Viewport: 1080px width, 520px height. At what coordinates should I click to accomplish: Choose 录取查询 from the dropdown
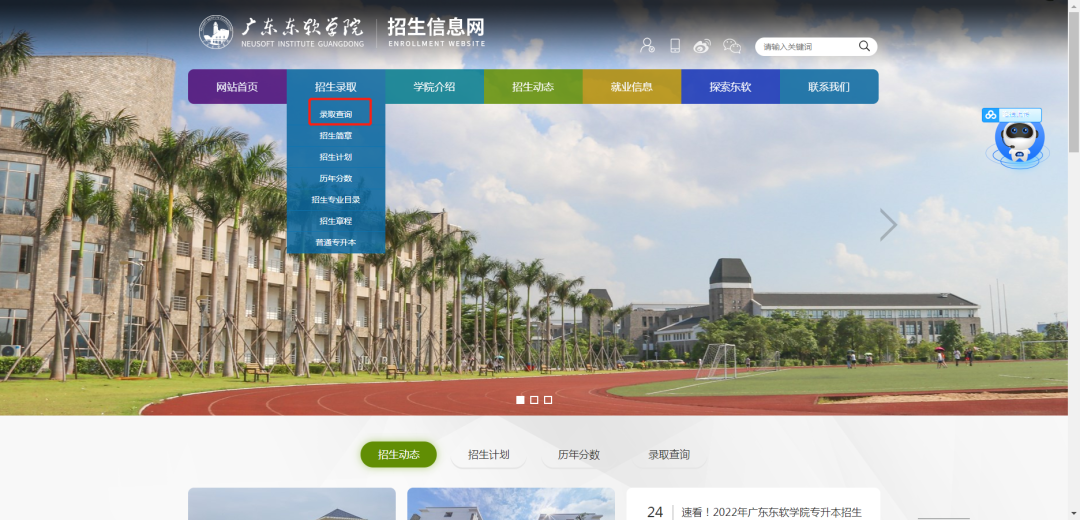pyautogui.click(x=336, y=114)
